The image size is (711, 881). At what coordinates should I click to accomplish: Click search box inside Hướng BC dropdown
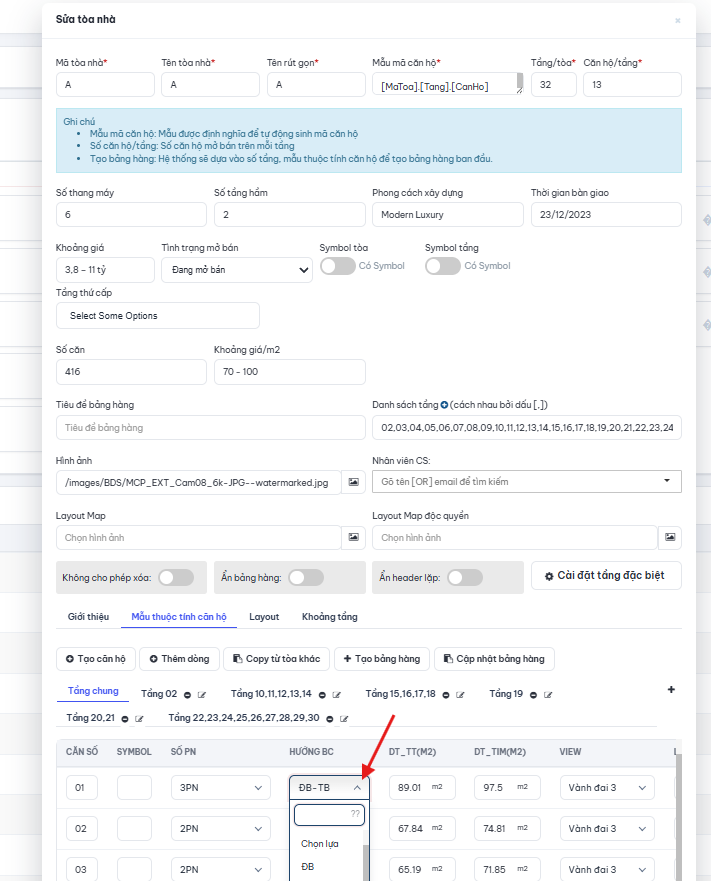point(329,815)
